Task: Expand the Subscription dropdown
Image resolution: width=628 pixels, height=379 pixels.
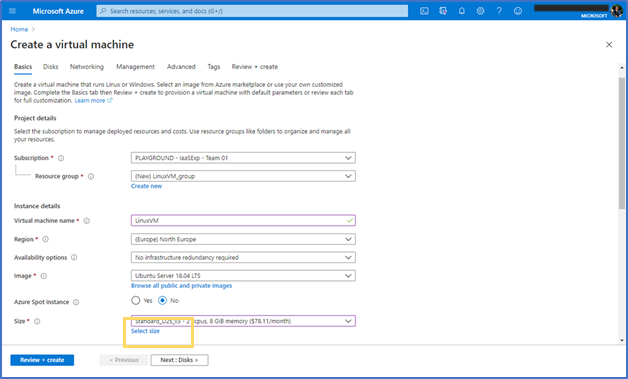Action: point(243,158)
